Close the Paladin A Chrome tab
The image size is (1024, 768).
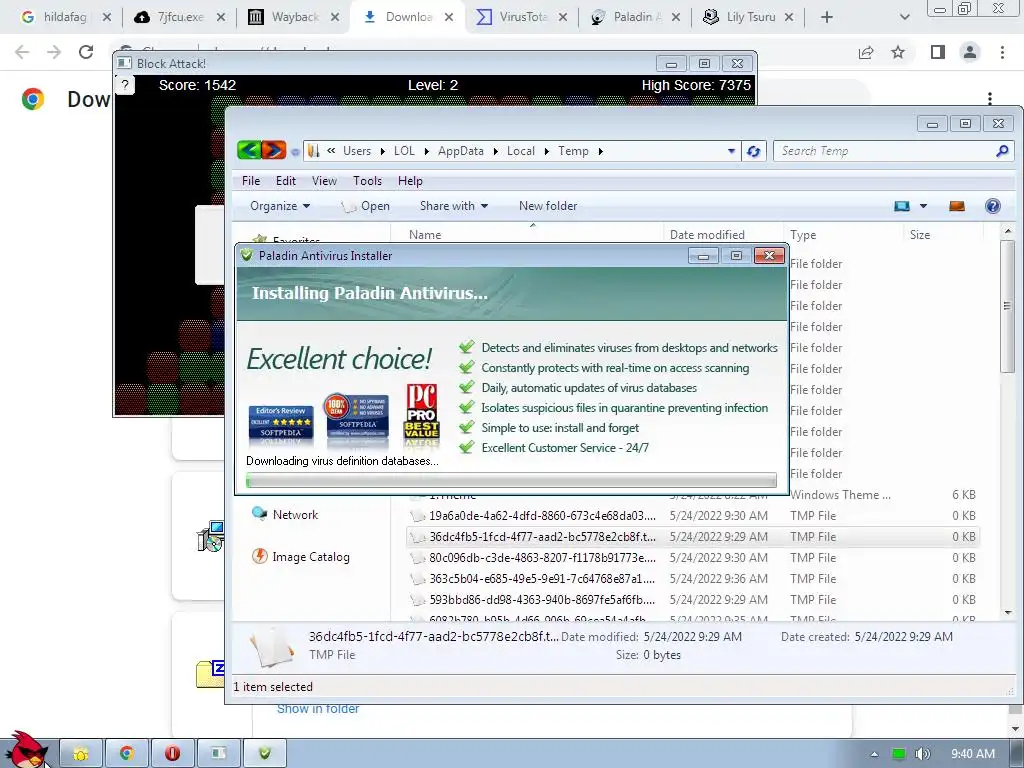coord(676,17)
